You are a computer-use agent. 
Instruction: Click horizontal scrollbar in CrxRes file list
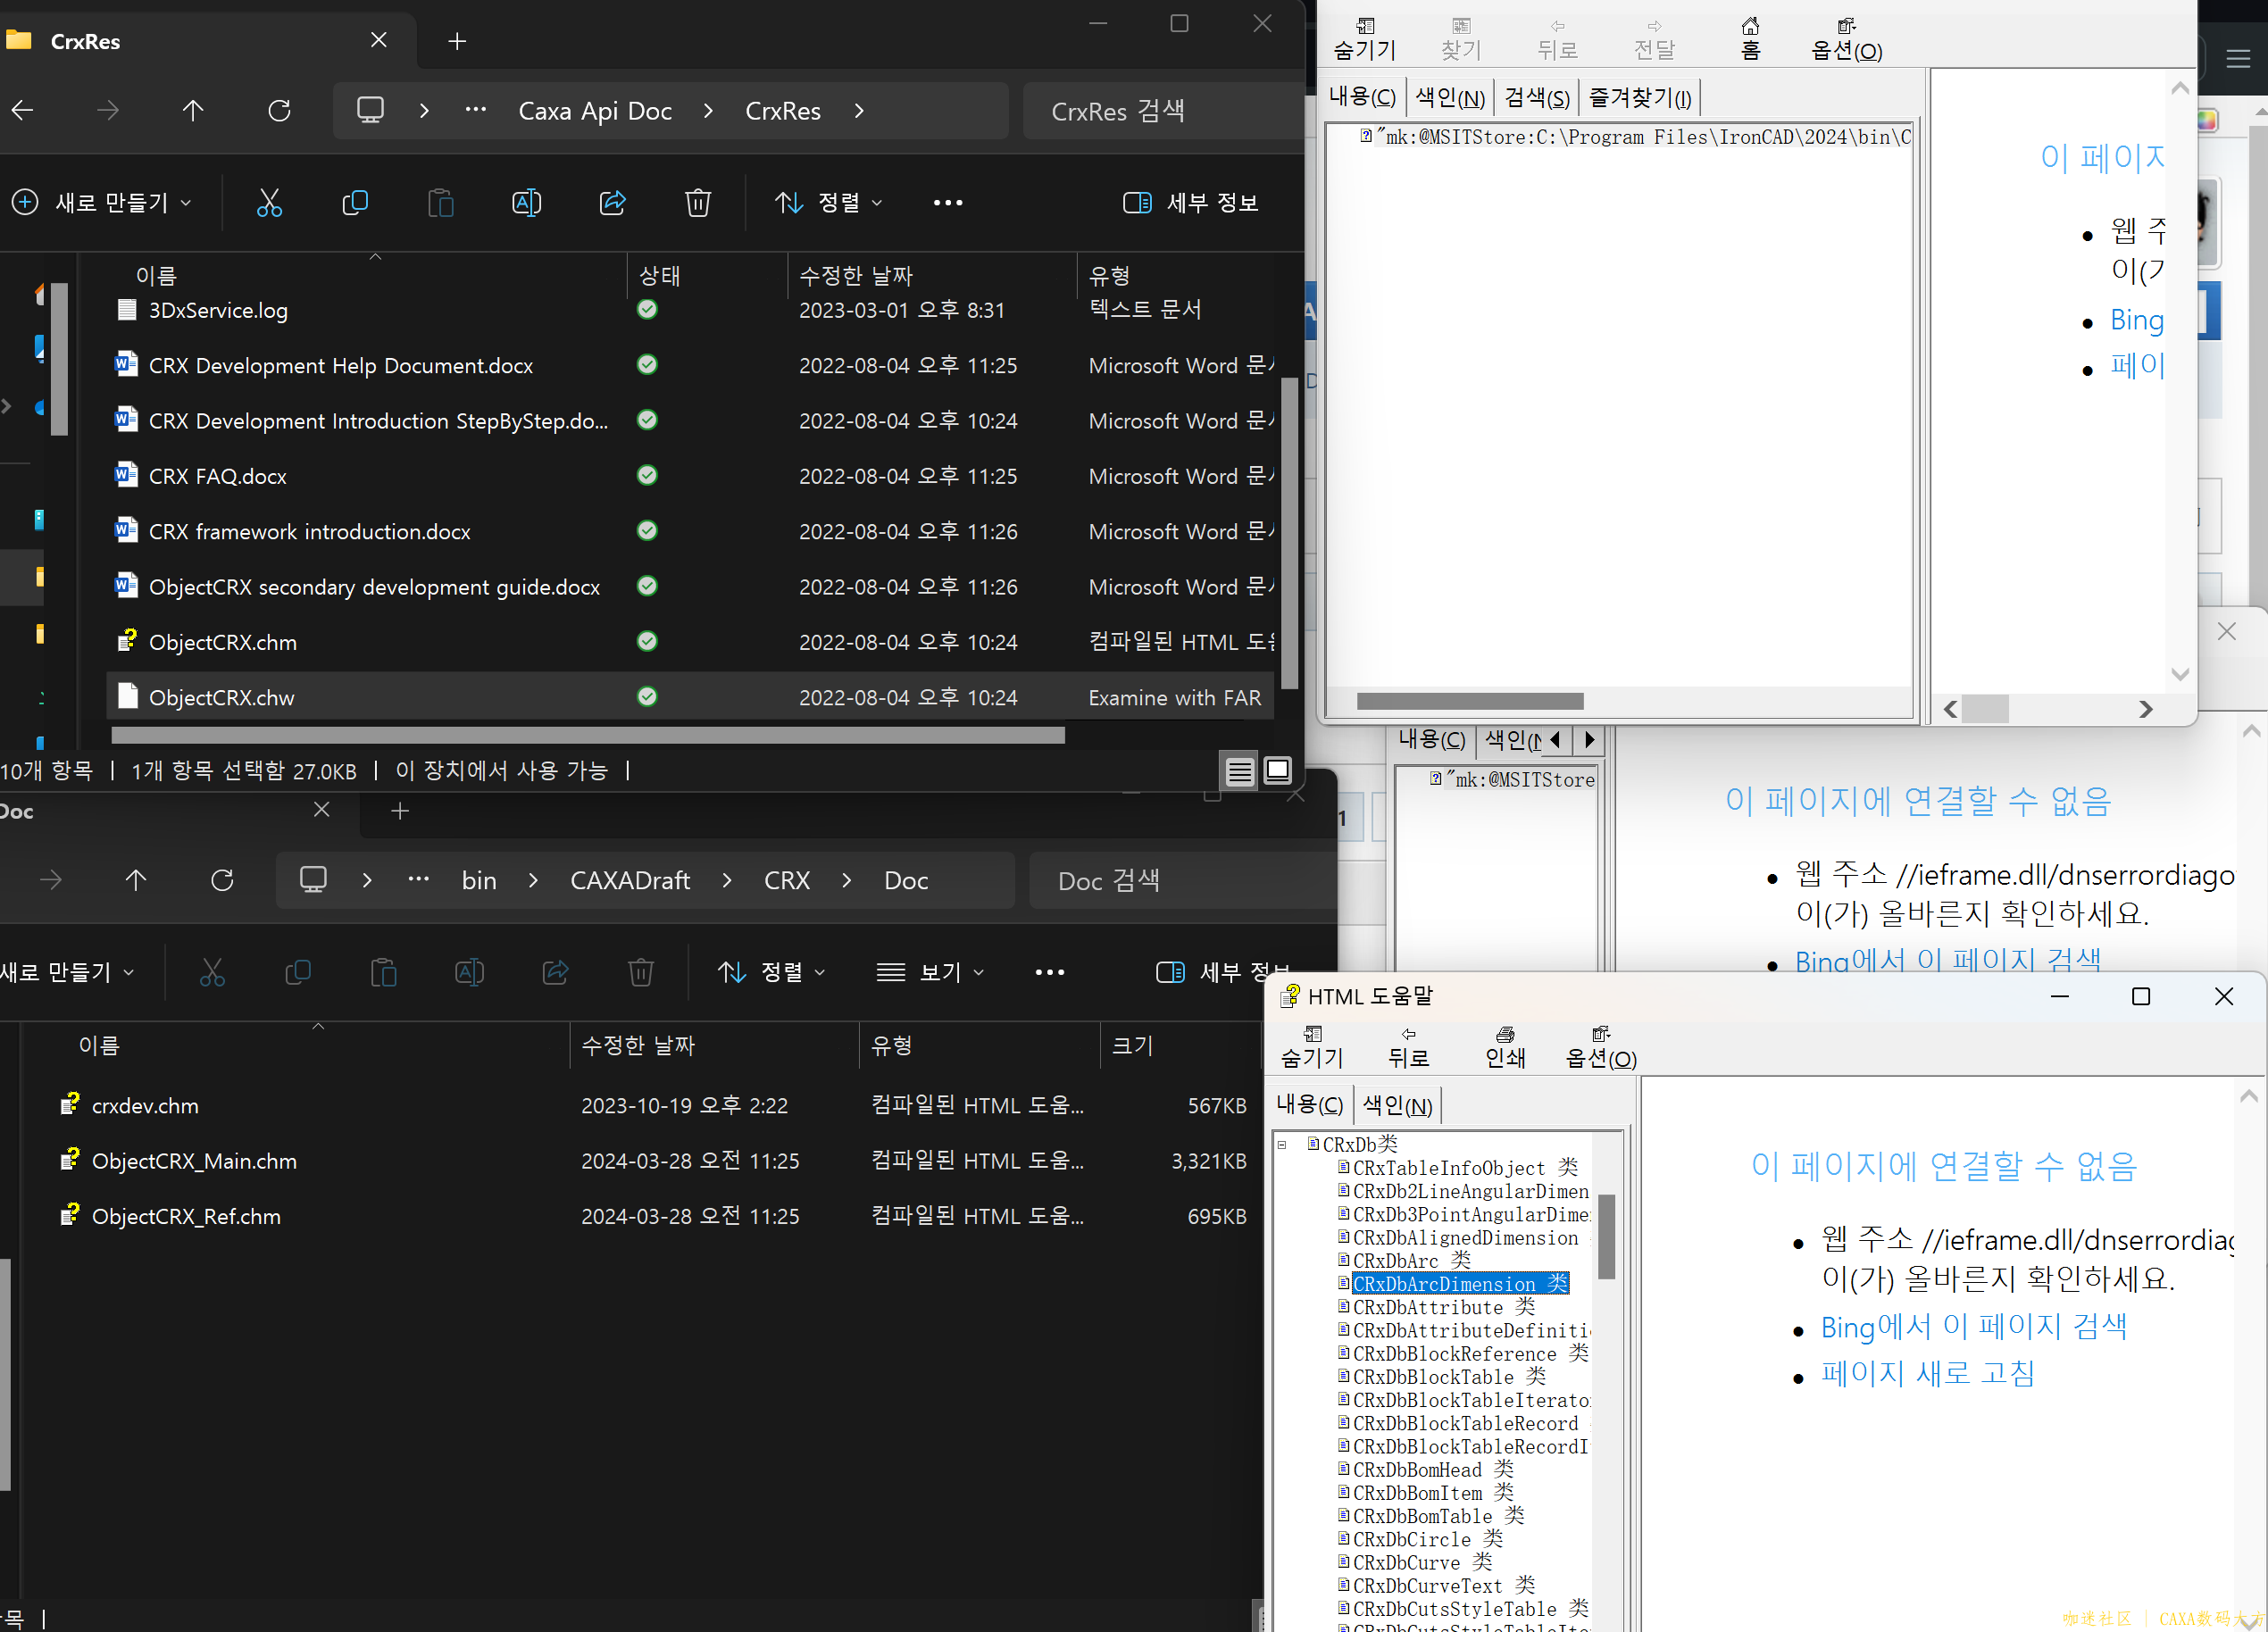(x=588, y=736)
